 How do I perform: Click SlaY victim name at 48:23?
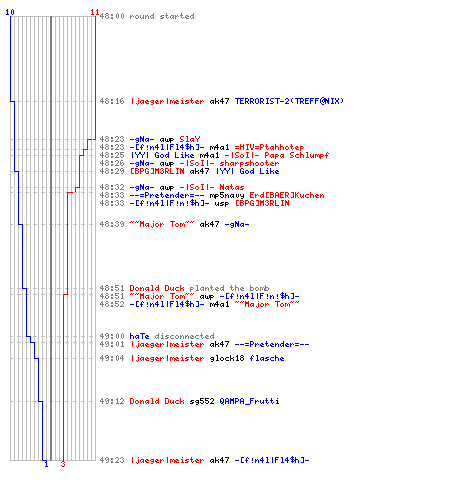point(190,139)
